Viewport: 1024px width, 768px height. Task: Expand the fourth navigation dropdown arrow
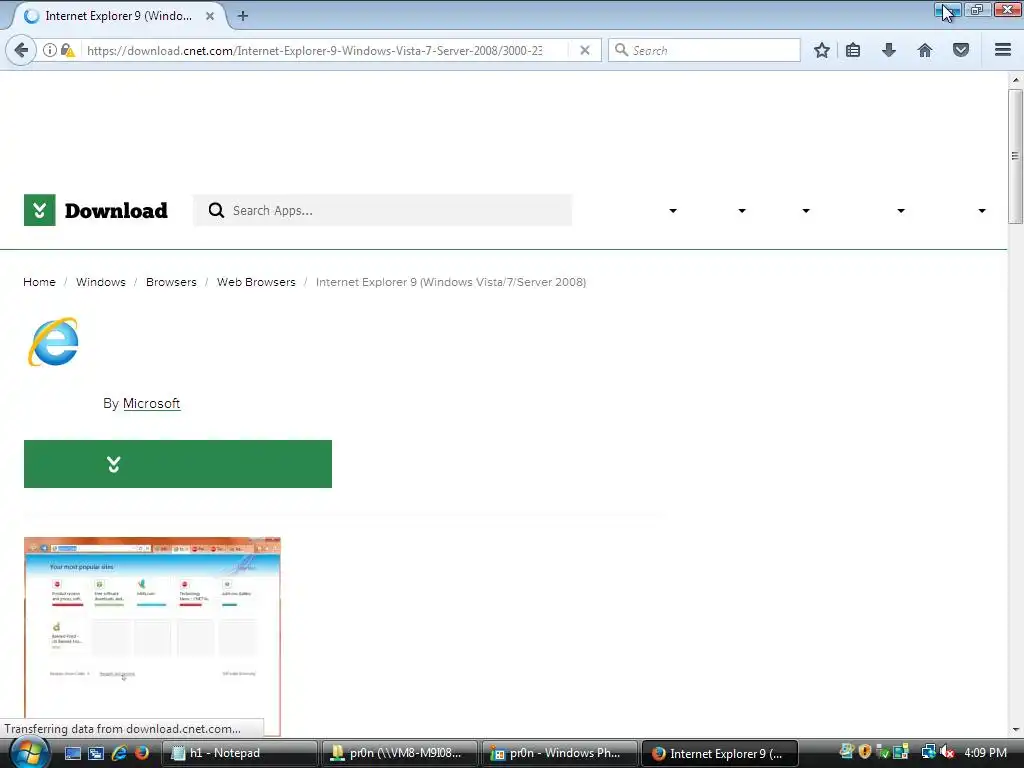click(901, 211)
